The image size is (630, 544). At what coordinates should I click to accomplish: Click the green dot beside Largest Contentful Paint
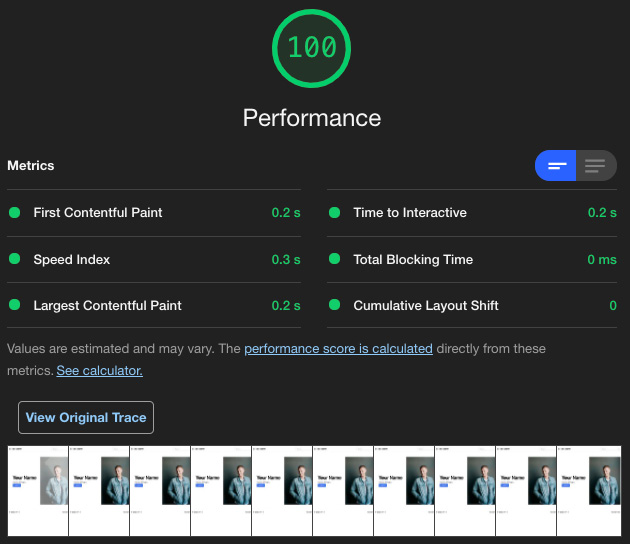point(14,305)
